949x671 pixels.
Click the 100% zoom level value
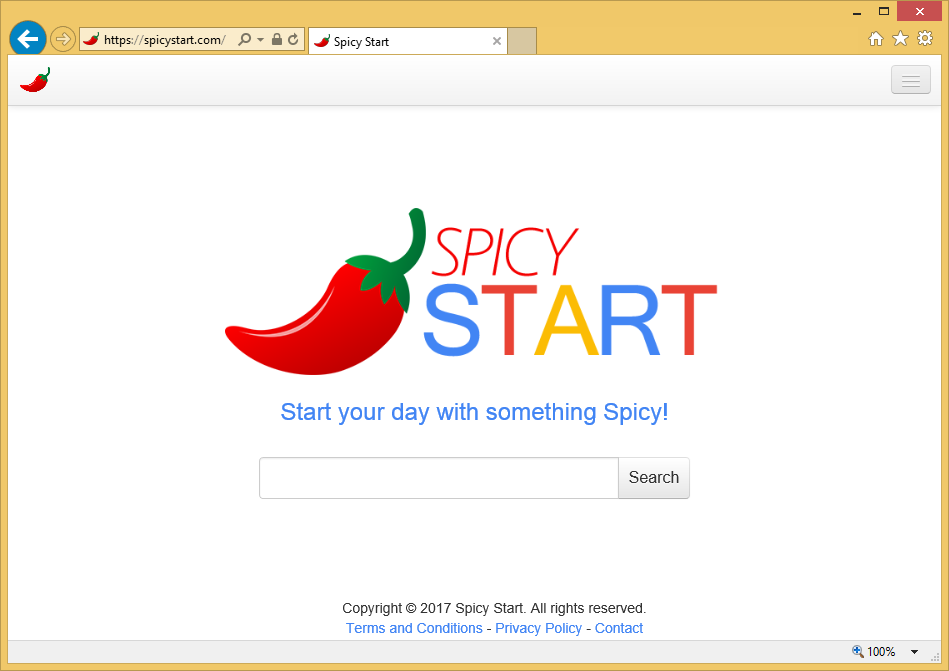pyautogui.click(x=881, y=652)
